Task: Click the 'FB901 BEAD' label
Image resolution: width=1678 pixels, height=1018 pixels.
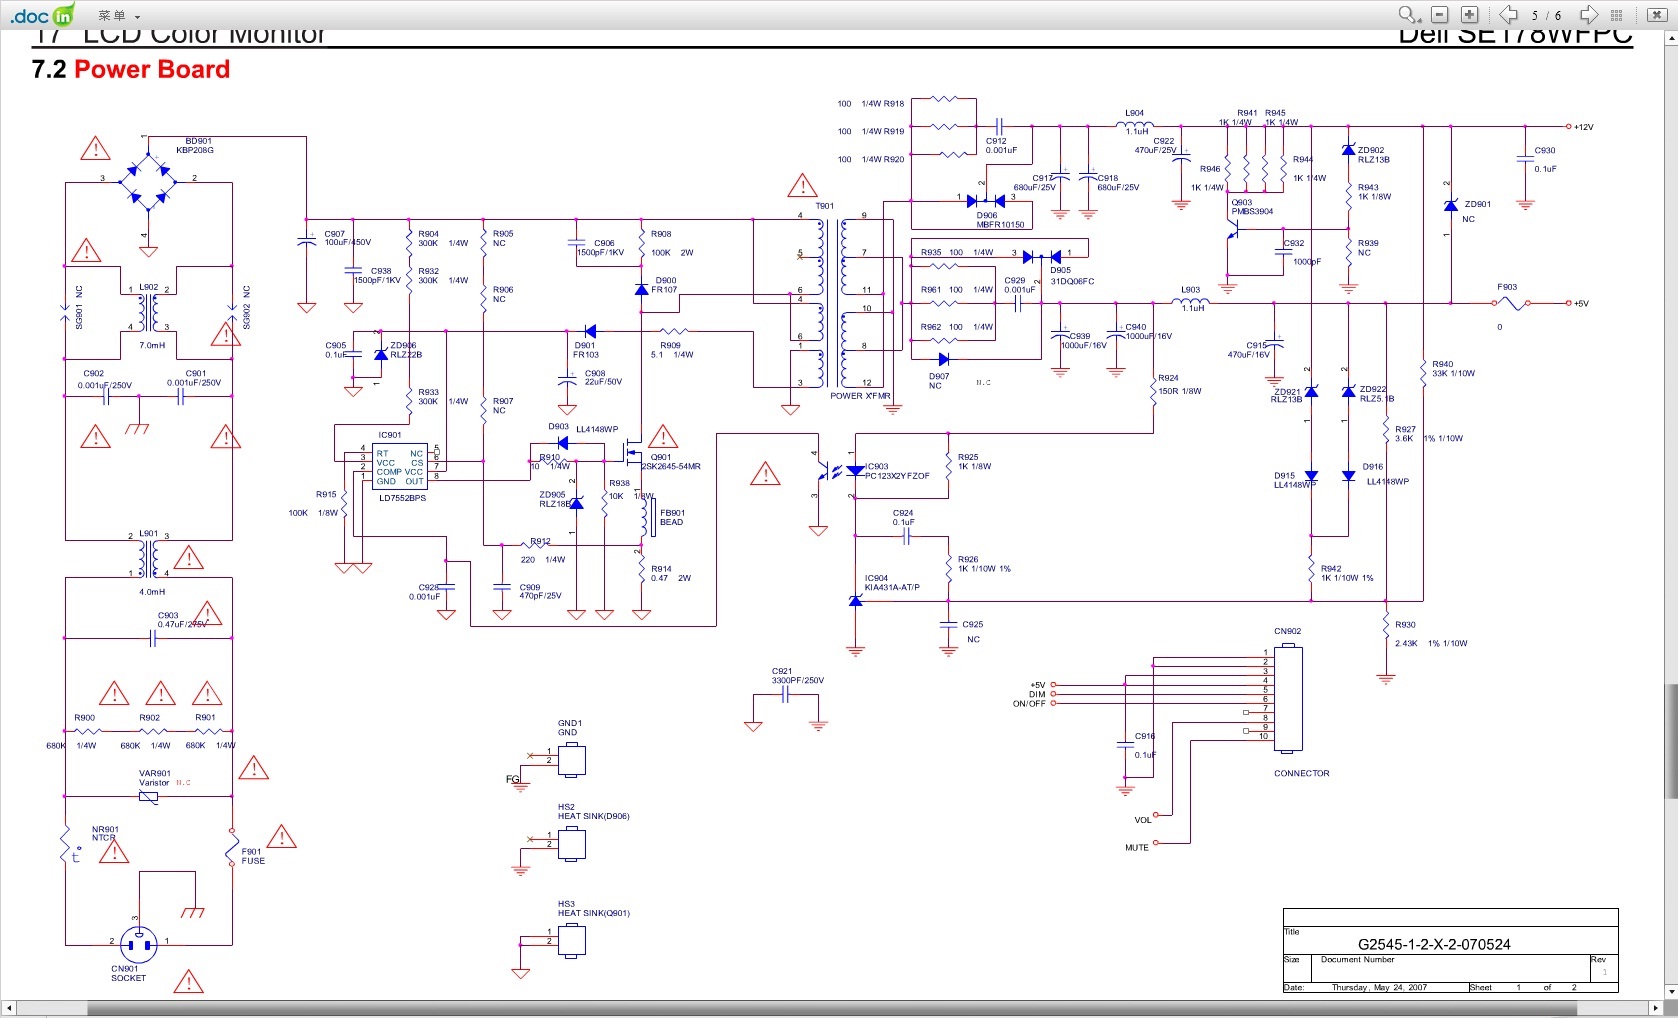Action: tap(672, 517)
